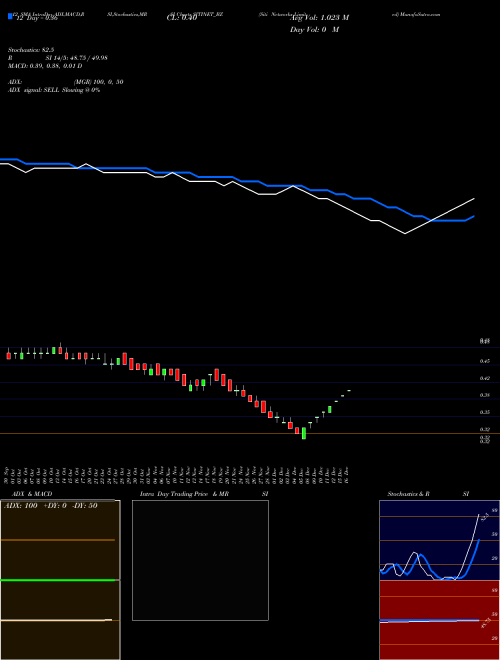Click the 'MACD: 0.39, 0.38, 0.01 D' line
500x660 pixels.
tap(45, 66)
